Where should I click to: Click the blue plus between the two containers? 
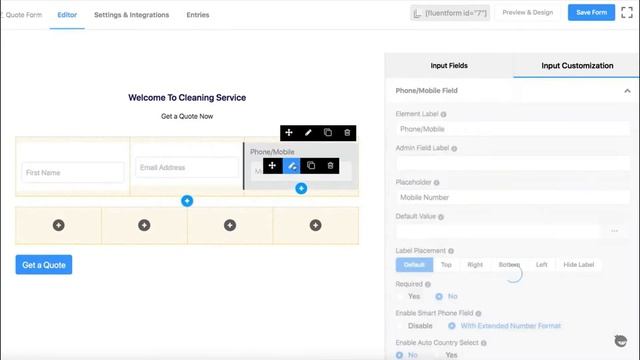click(187, 201)
